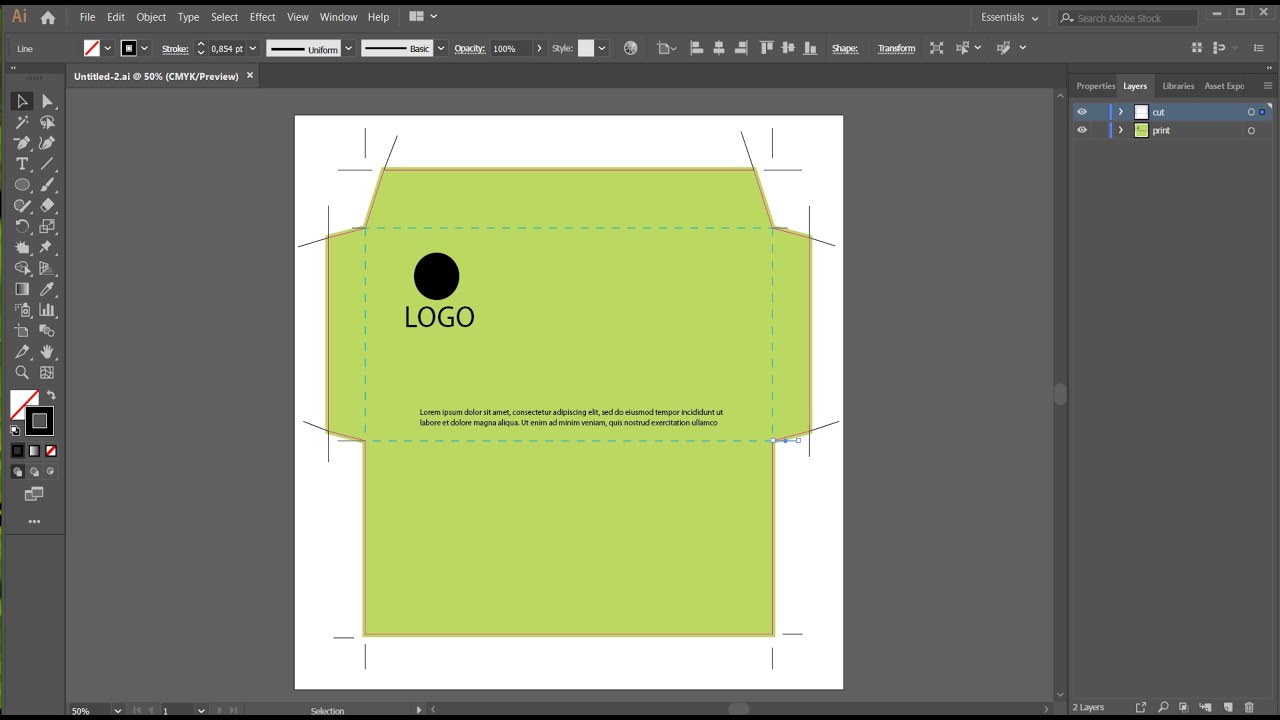
Task: Select the Eraser tool
Action: pos(47,206)
